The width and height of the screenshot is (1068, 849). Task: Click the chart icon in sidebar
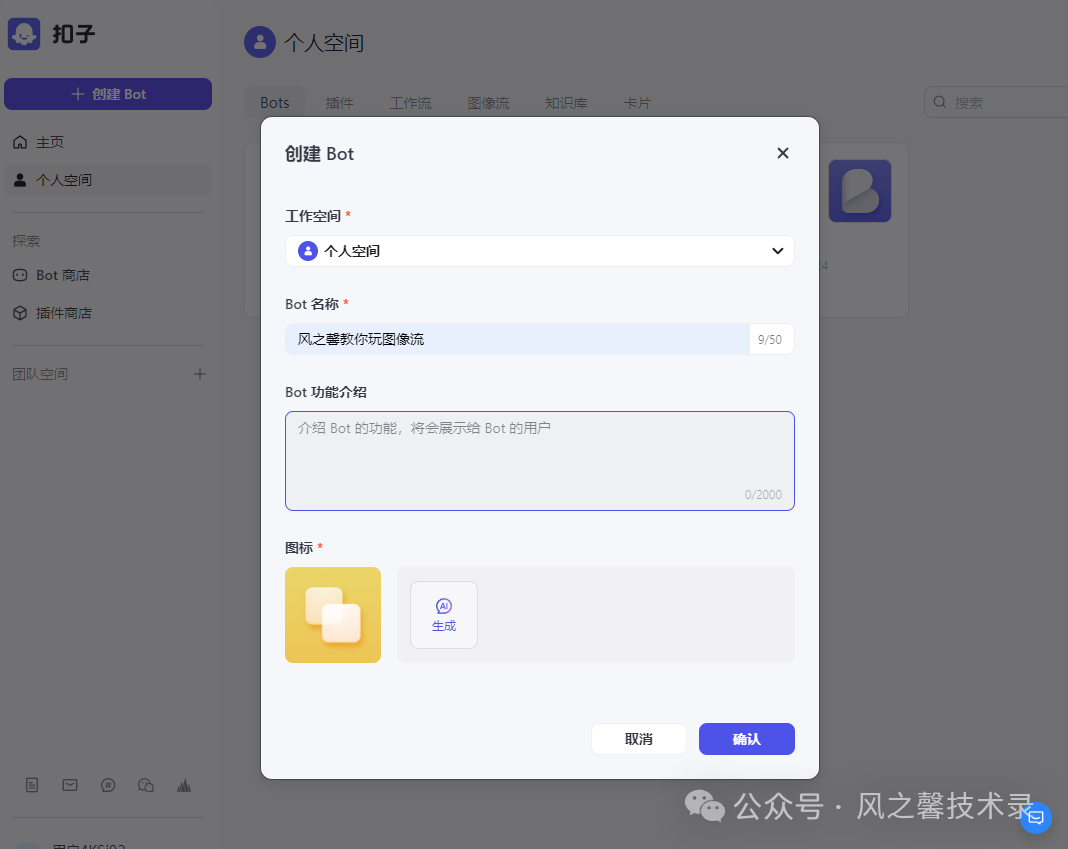(x=184, y=785)
